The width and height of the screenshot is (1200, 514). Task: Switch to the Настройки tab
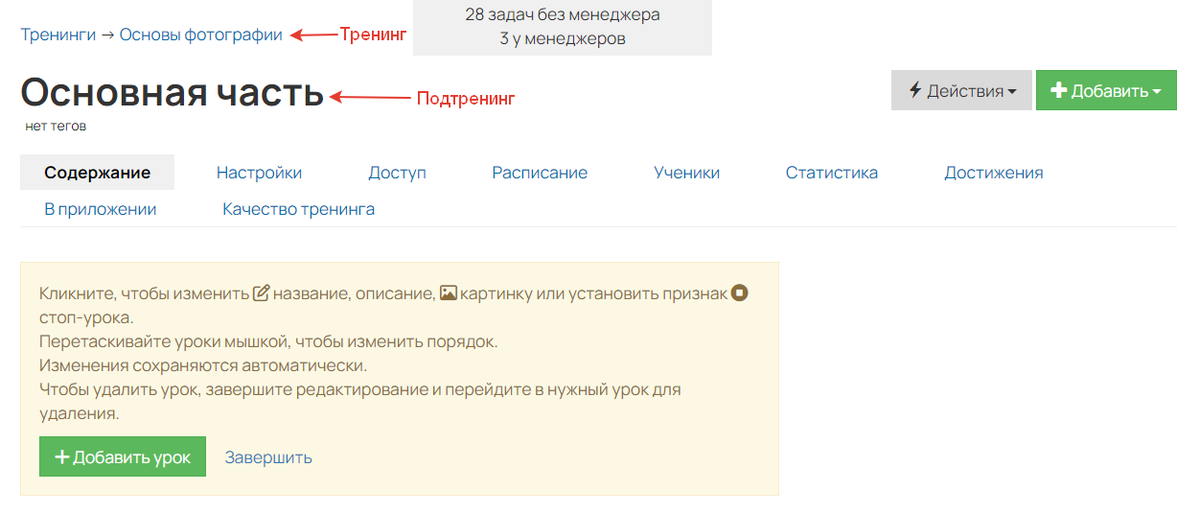(x=259, y=172)
